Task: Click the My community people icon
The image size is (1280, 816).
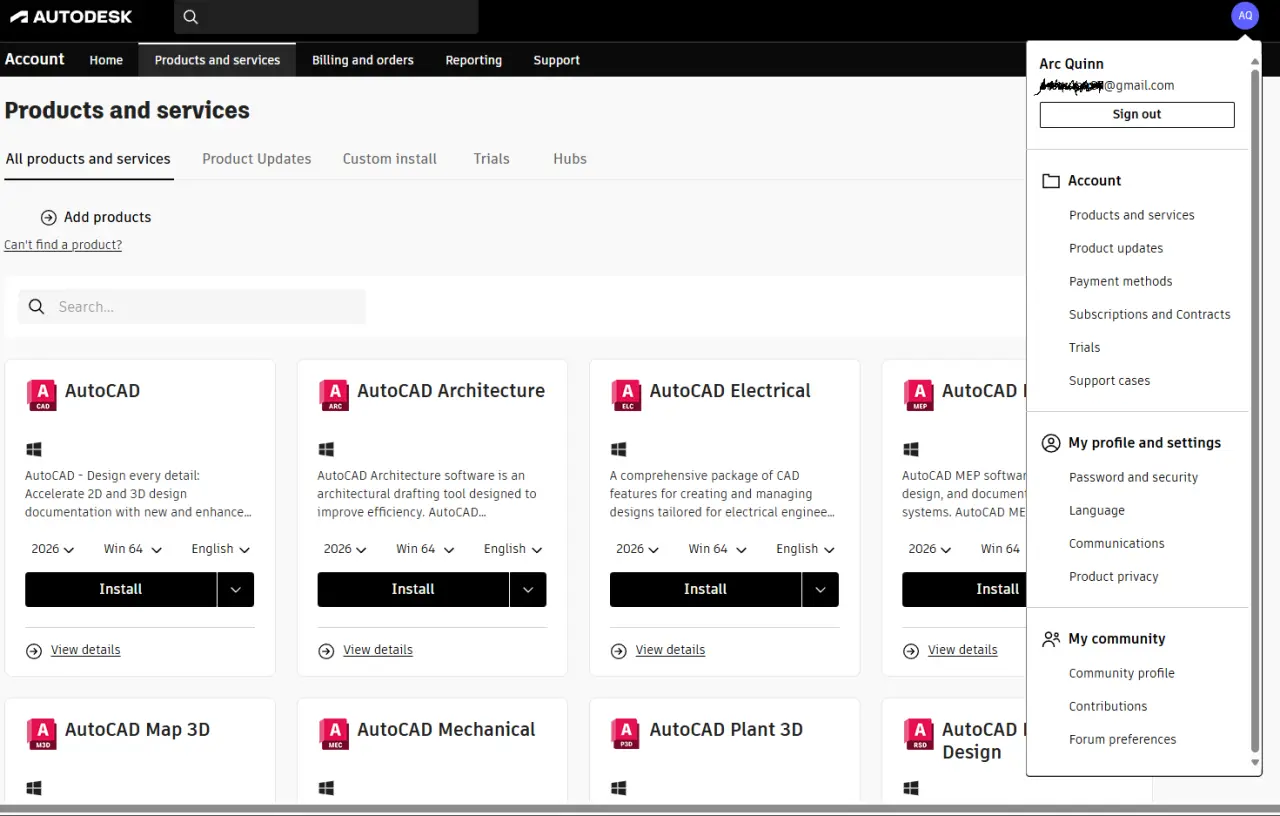Action: click(x=1051, y=639)
